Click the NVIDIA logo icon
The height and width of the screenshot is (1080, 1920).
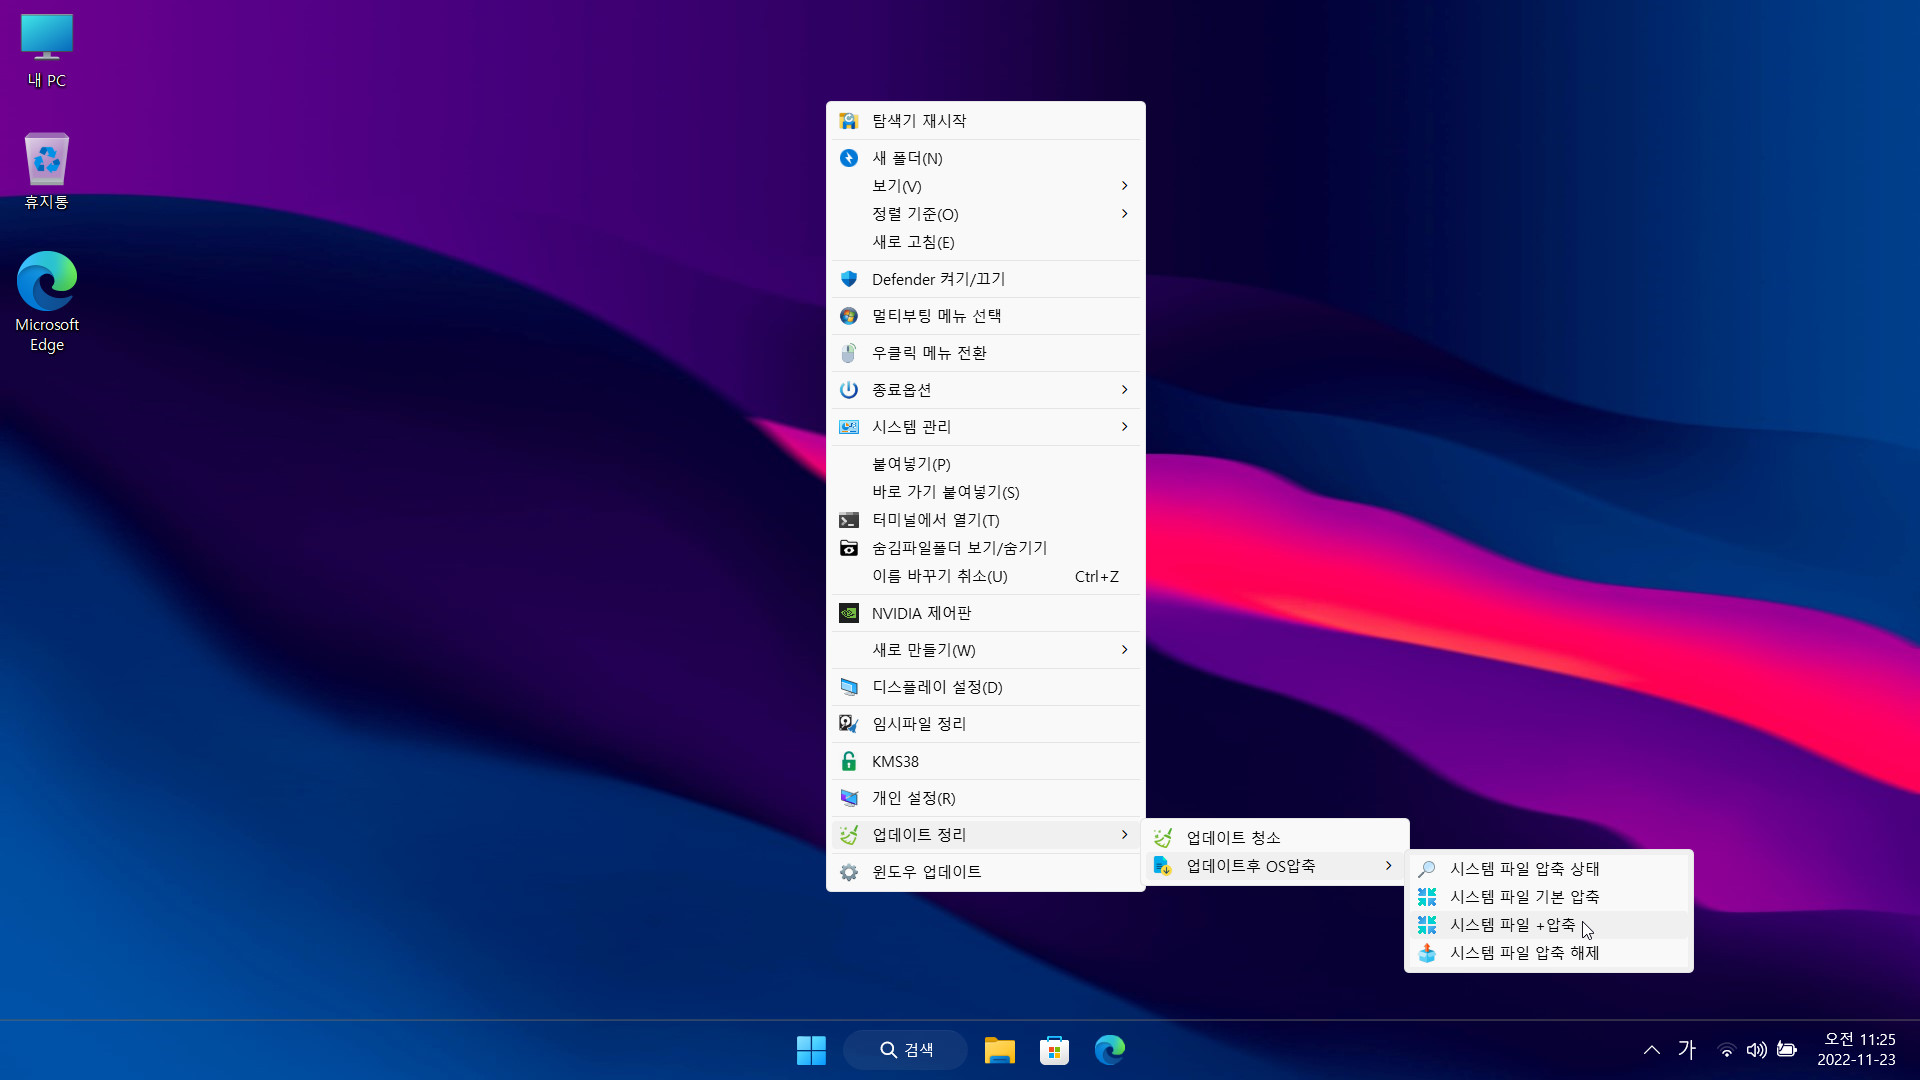tap(849, 613)
